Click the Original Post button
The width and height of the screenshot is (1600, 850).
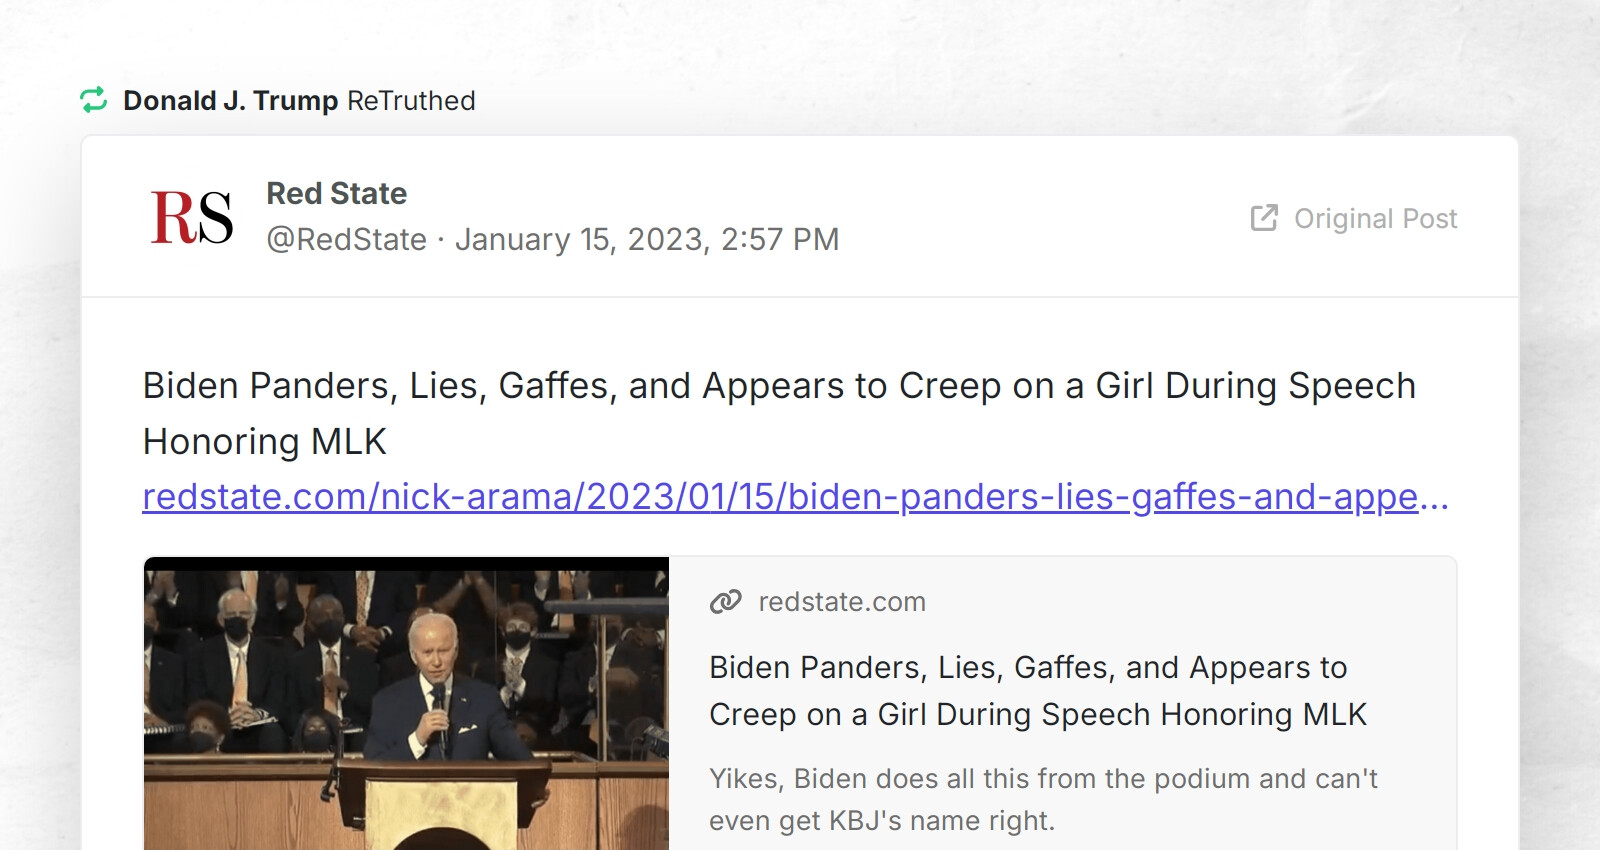(1375, 219)
